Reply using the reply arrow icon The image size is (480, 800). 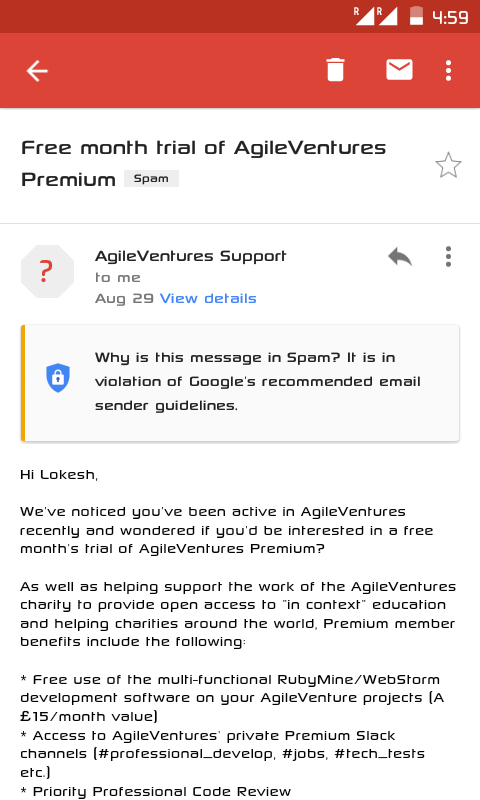(x=400, y=257)
